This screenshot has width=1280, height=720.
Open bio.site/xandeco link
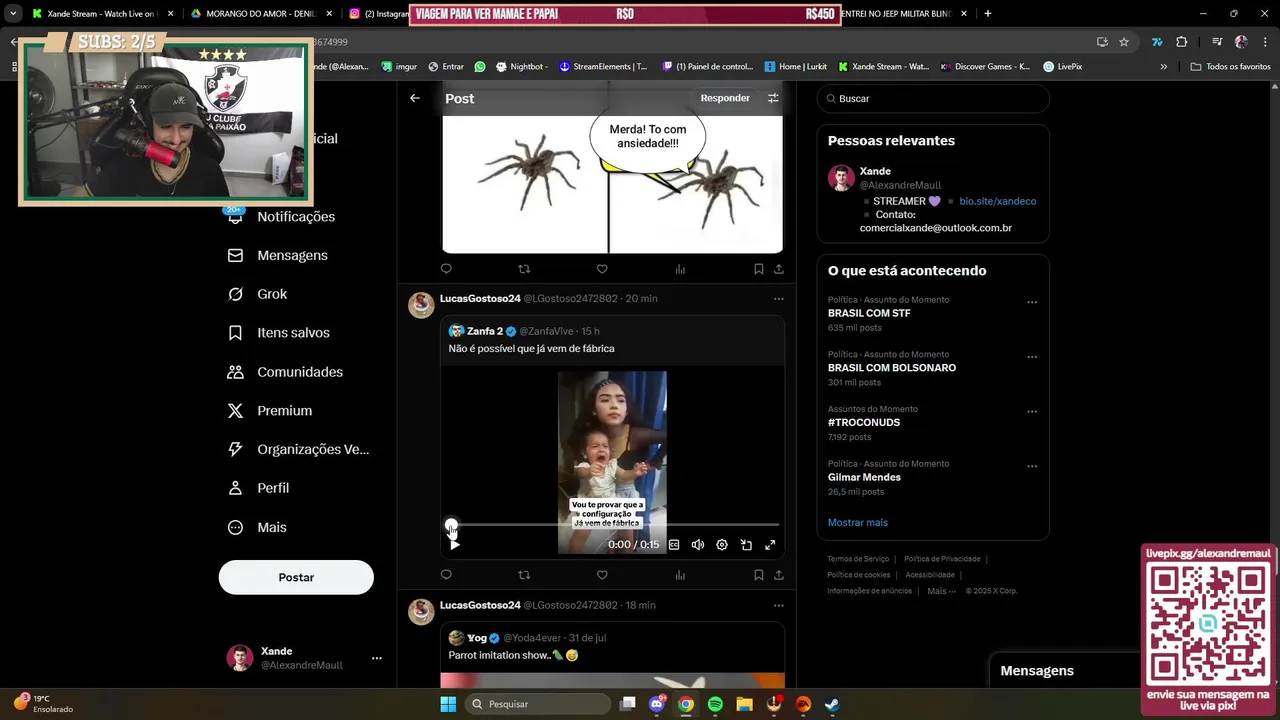click(997, 201)
